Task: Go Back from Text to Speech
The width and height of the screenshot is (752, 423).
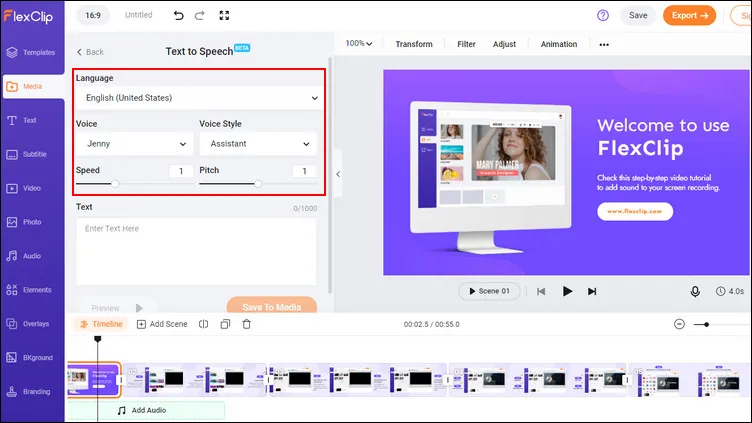Action: [x=90, y=52]
